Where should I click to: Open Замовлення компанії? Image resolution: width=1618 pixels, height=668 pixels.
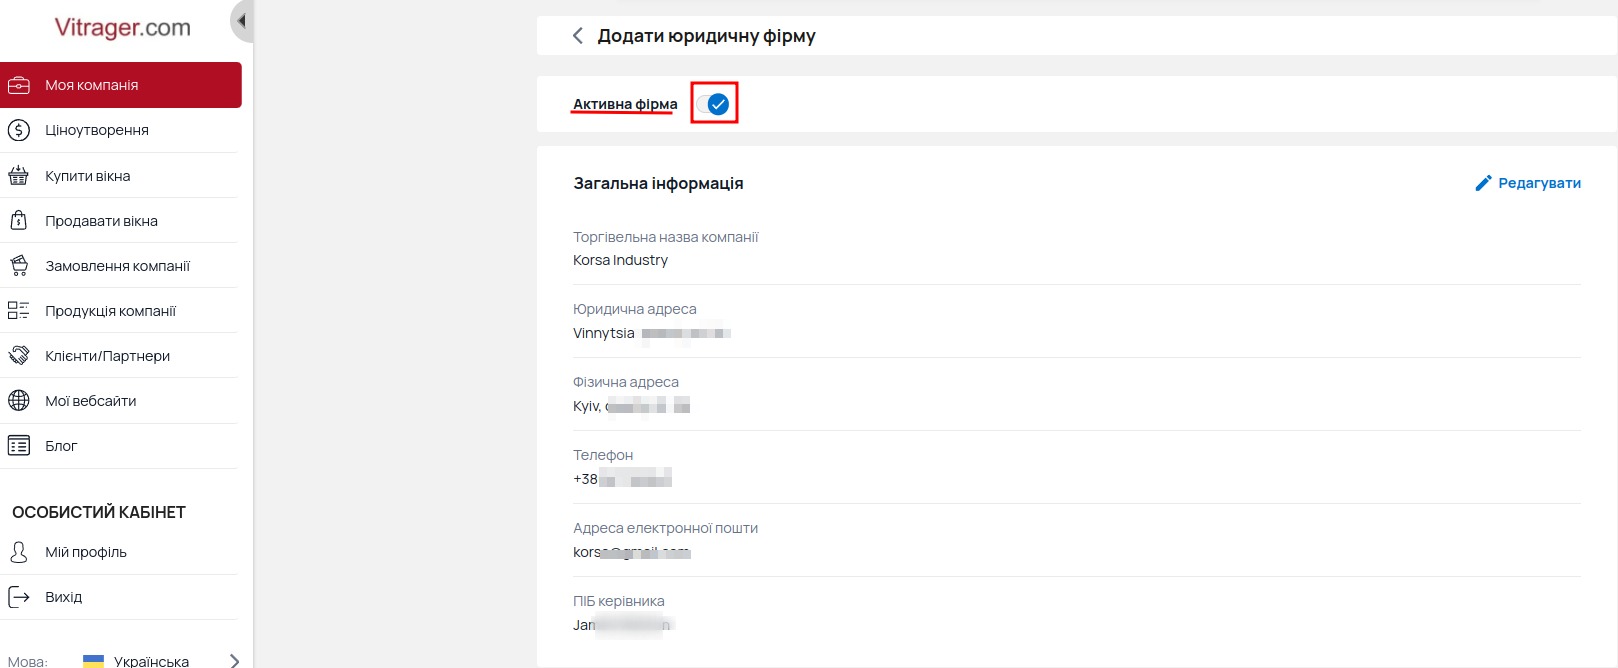tap(117, 266)
